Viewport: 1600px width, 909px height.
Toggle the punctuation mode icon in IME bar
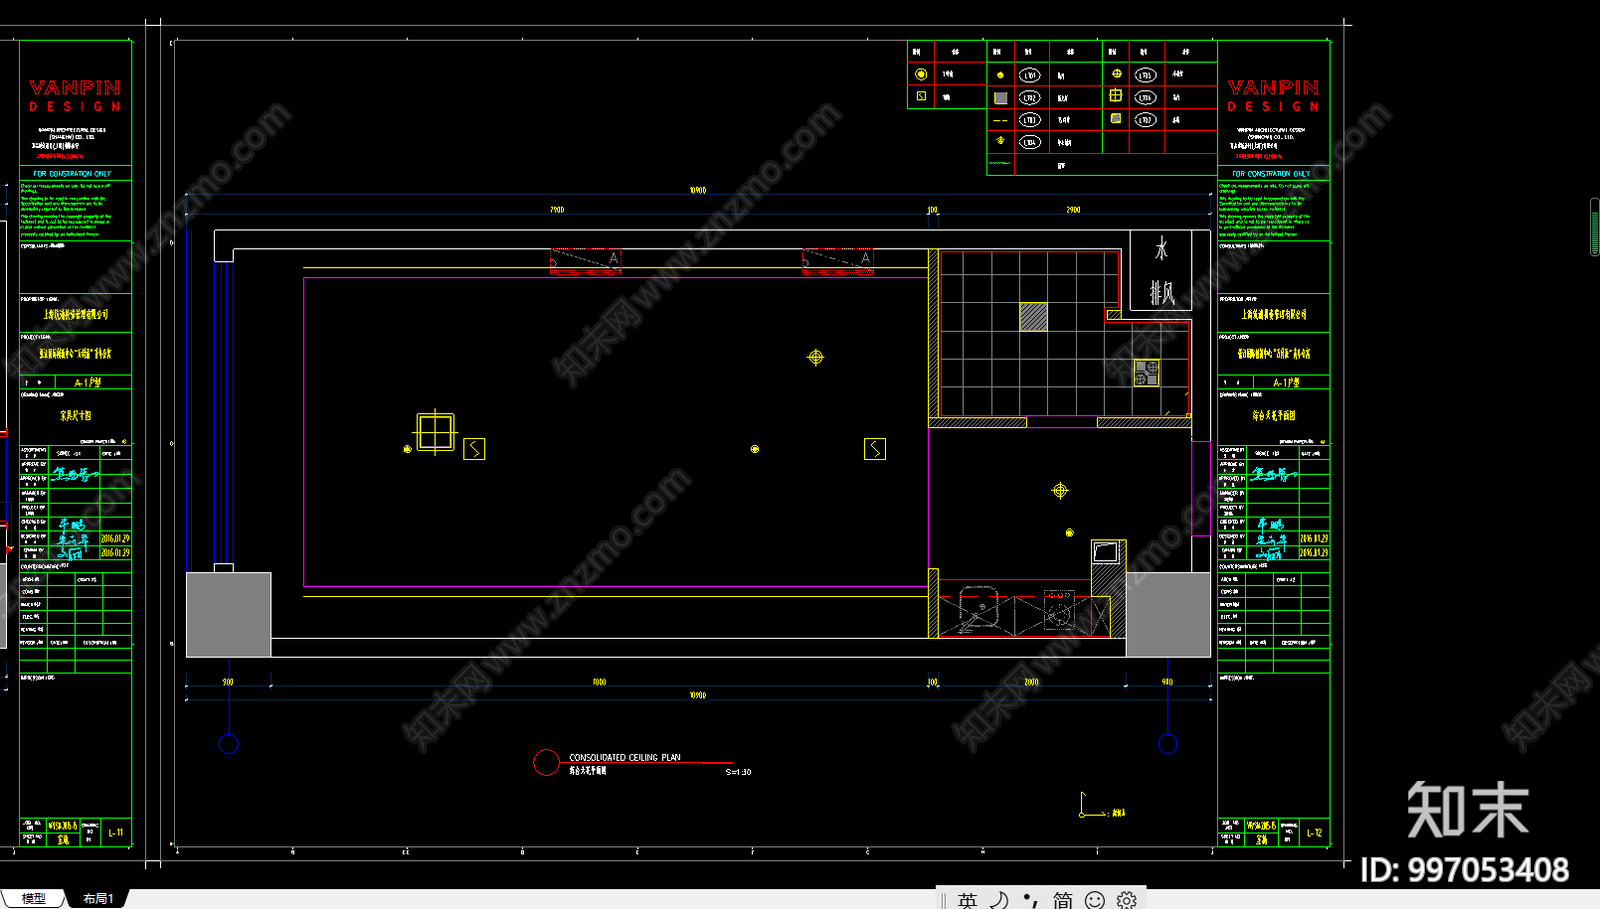[x=1031, y=900]
